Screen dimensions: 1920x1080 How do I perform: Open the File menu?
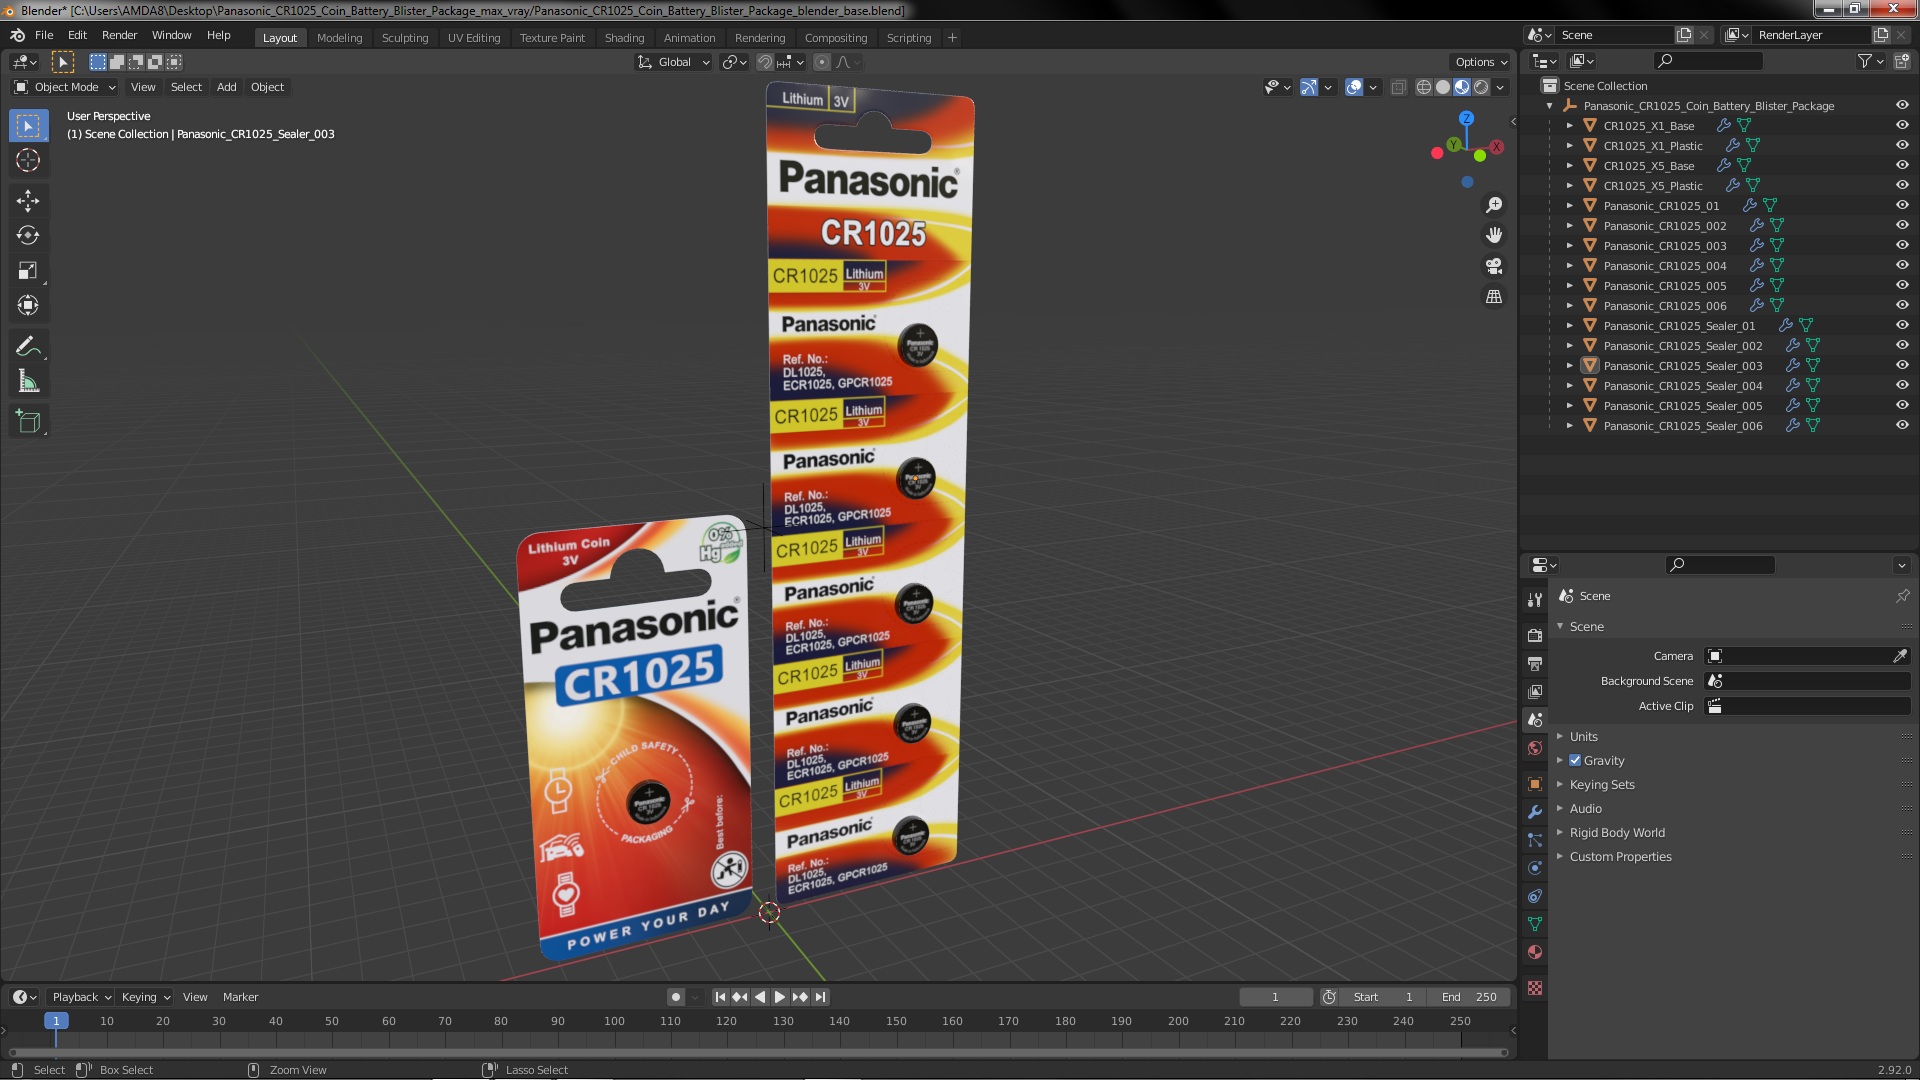pyautogui.click(x=44, y=35)
